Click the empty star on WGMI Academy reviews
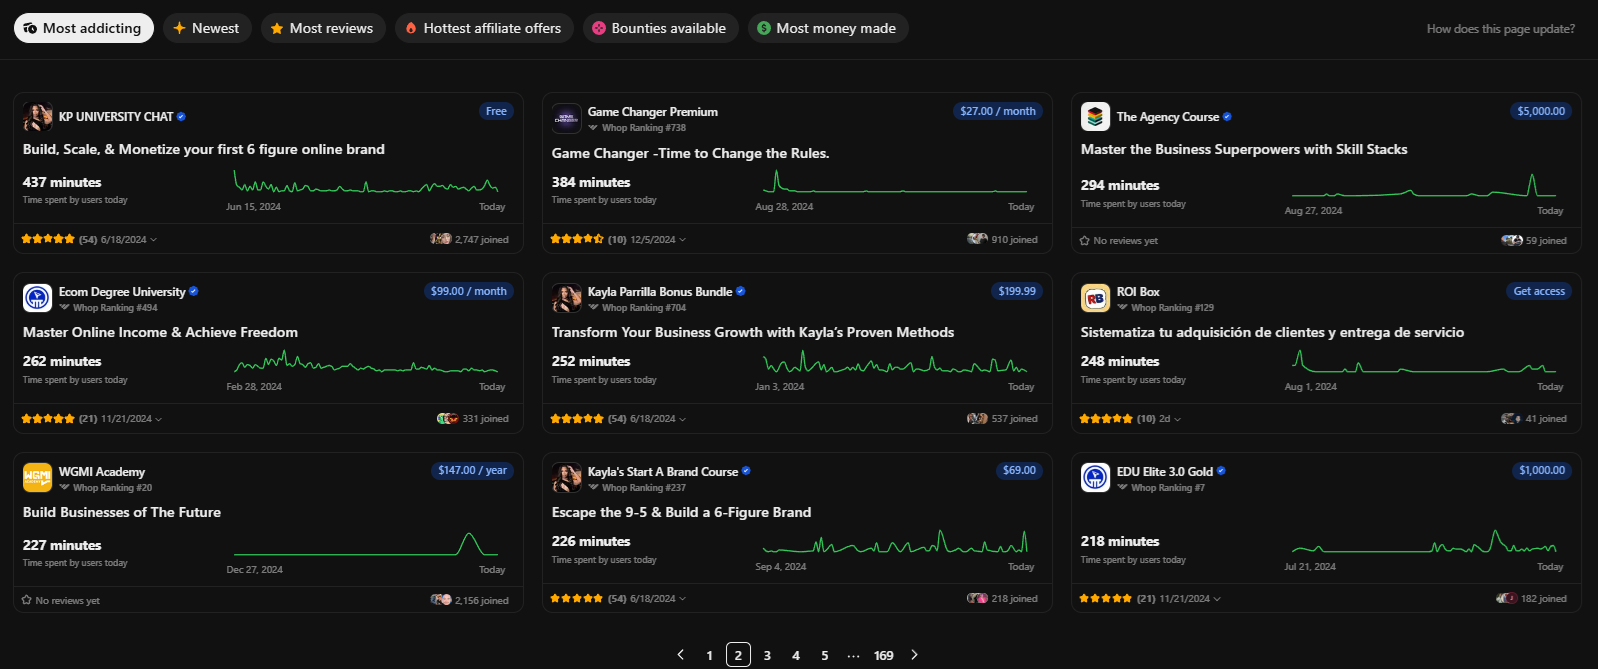The height and width of the screenshot is (669, 1598). pyautogui.click(x=27, y=601)
